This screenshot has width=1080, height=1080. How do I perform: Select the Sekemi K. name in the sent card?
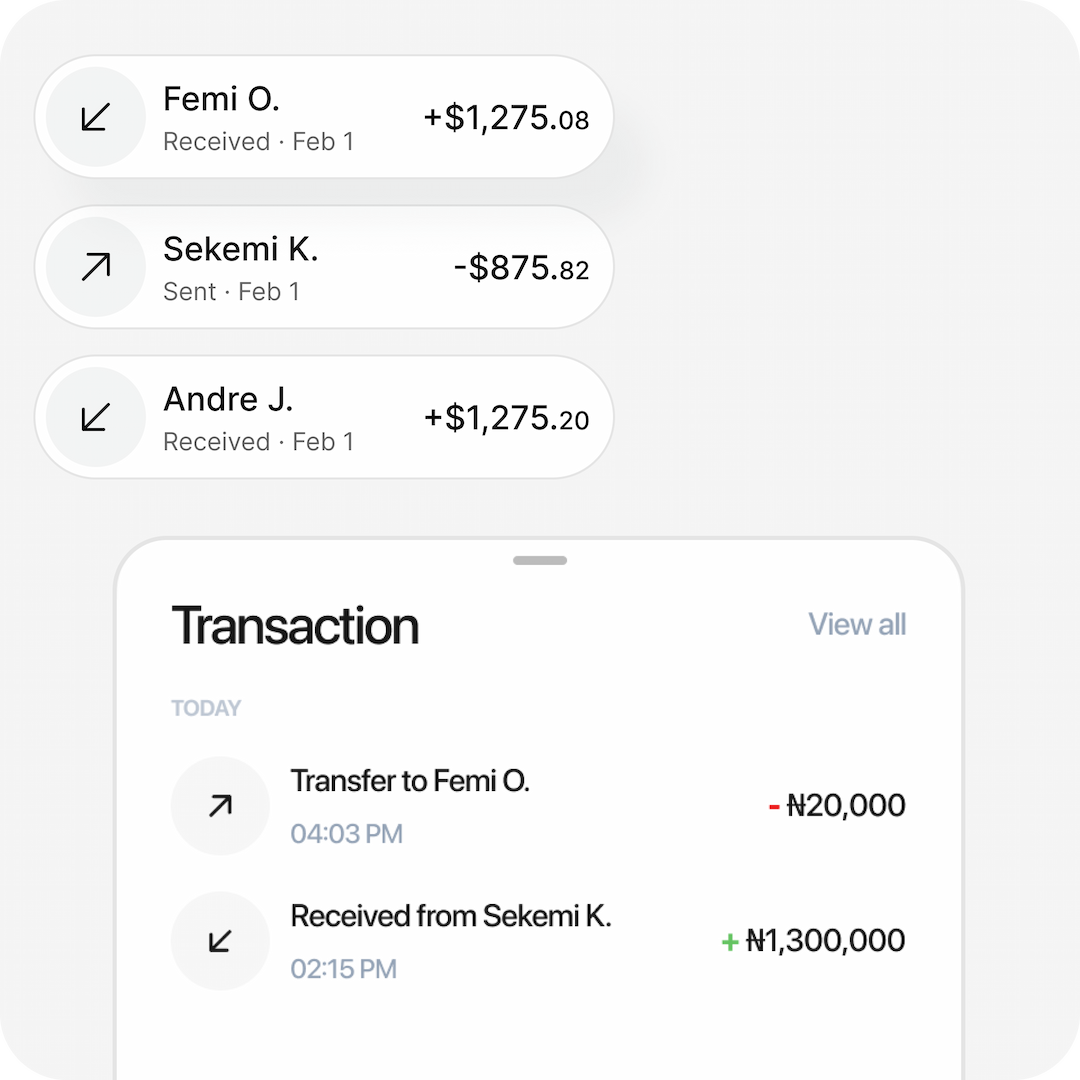click(x=240, y=249)
